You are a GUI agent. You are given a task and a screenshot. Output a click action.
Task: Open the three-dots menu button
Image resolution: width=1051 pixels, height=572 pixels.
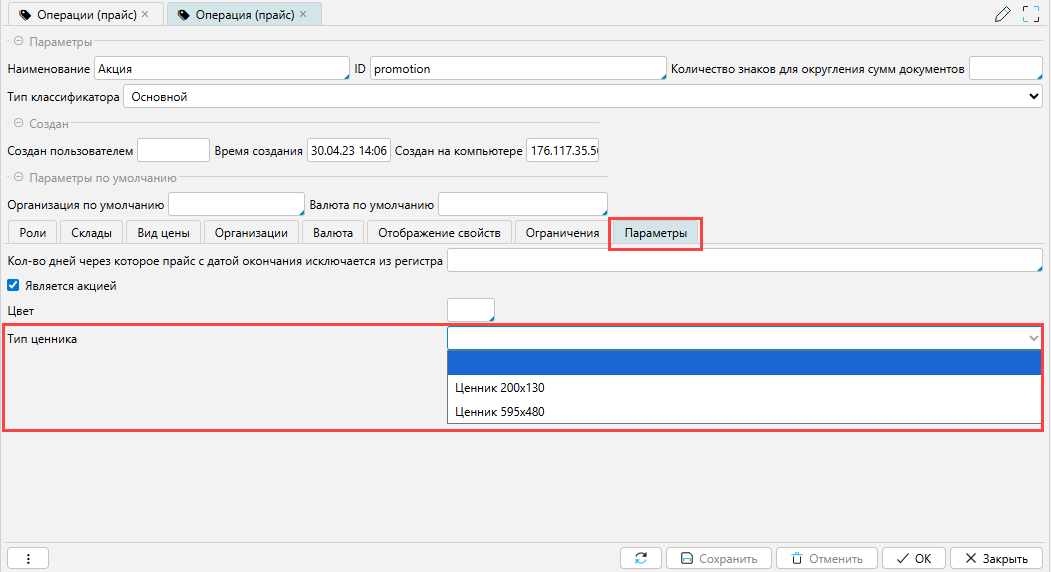pyautogui.click(x=28, y=558)
